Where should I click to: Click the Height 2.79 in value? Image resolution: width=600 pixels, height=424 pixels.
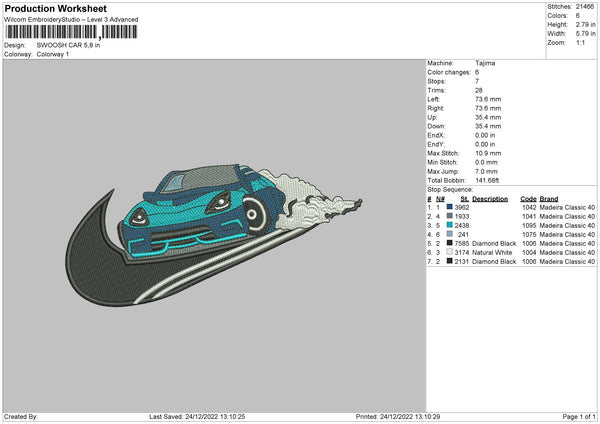coord(585,24)
